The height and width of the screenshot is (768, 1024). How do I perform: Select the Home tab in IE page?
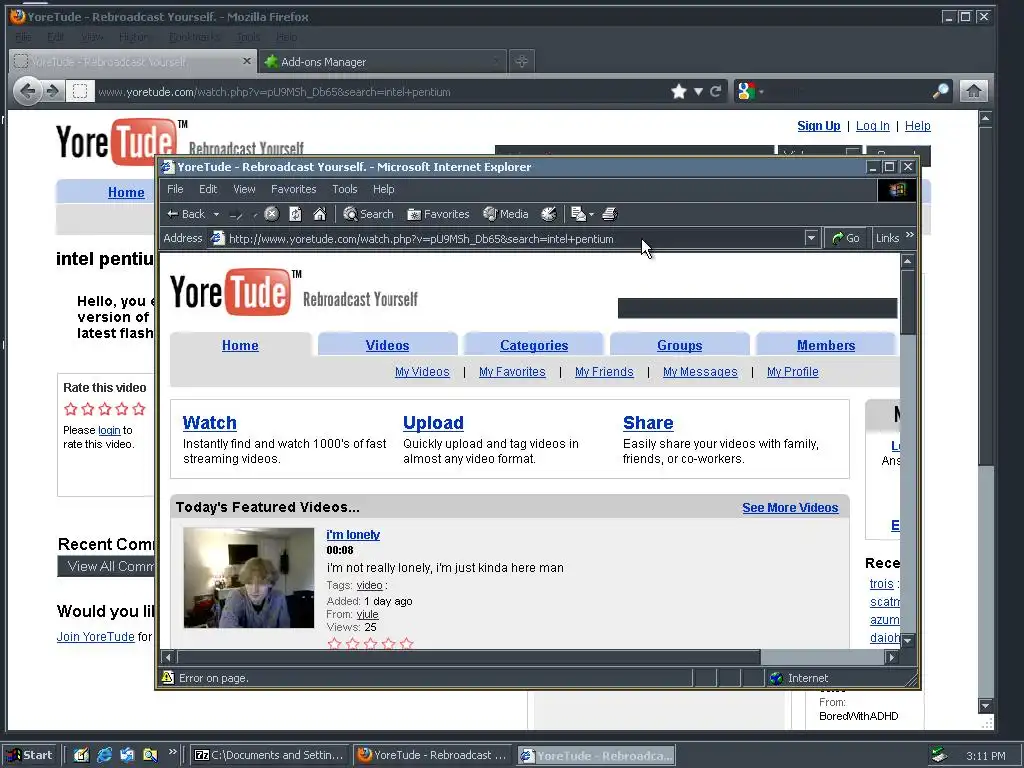tap(240, 345)
